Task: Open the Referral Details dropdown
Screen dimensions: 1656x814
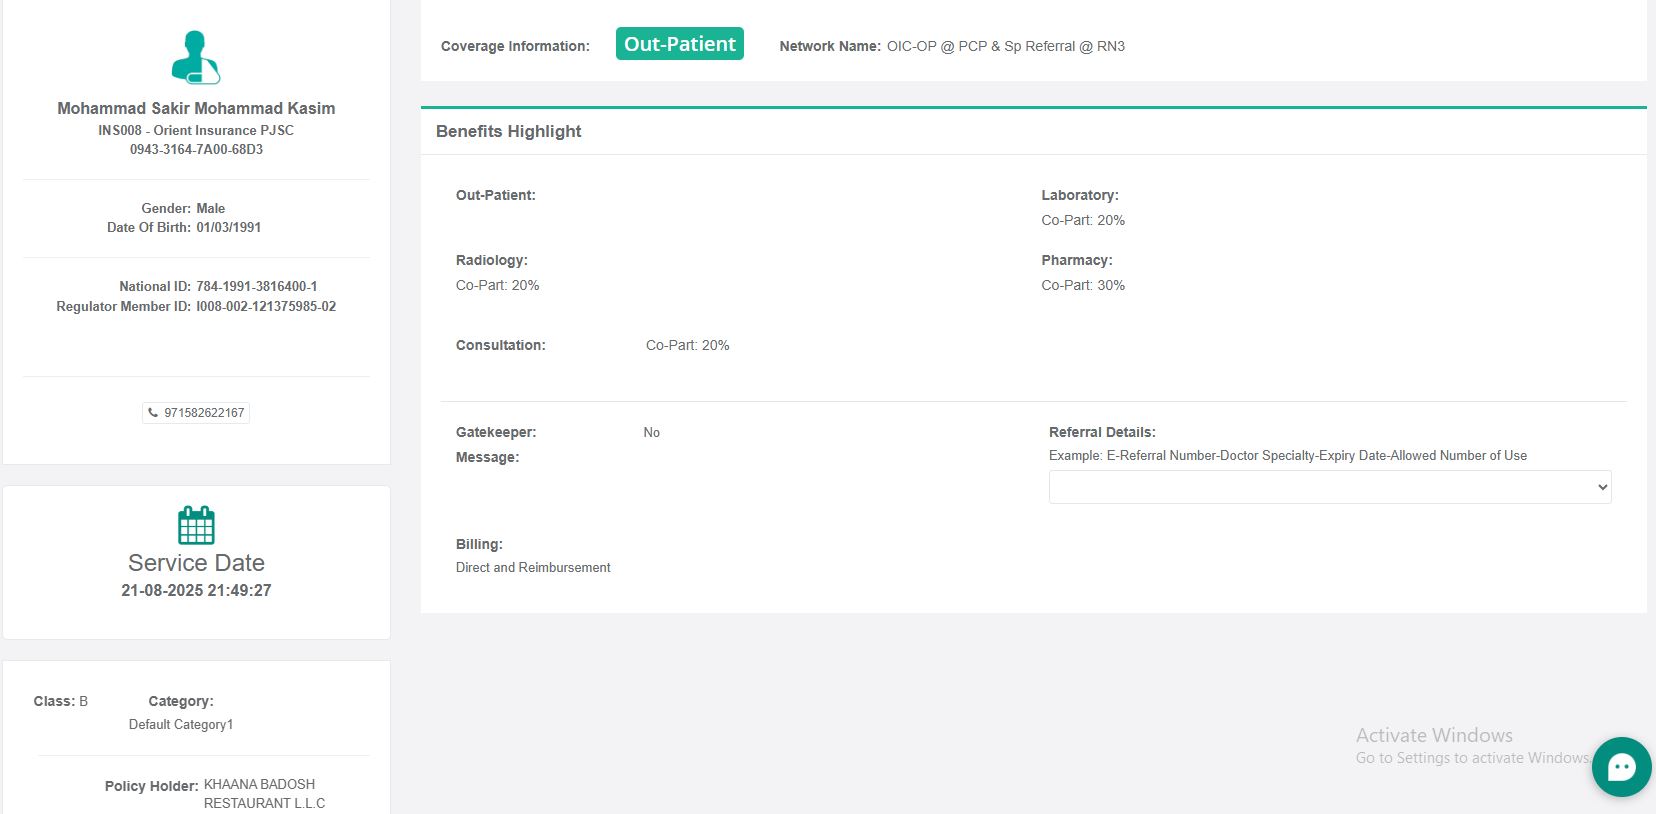Action: 1329,487
